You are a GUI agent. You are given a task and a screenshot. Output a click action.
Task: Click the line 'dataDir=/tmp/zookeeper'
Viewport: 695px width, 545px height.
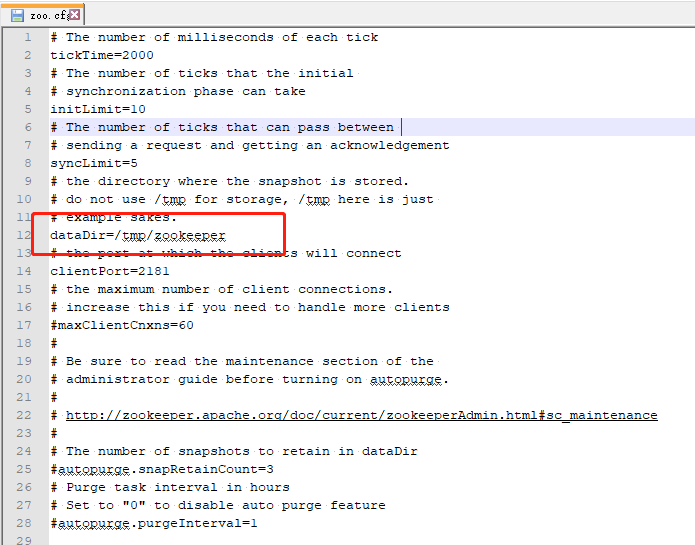point(138,235)
